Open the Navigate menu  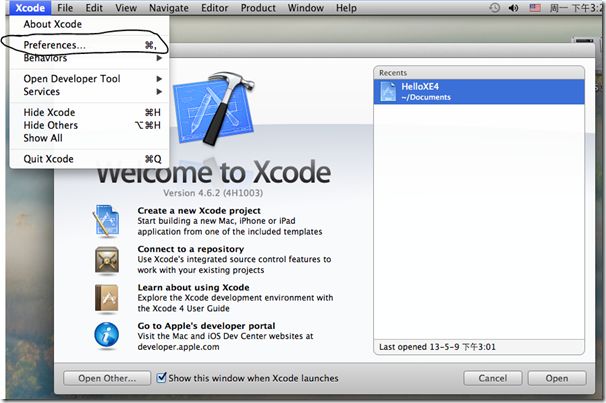click(169, 8)
